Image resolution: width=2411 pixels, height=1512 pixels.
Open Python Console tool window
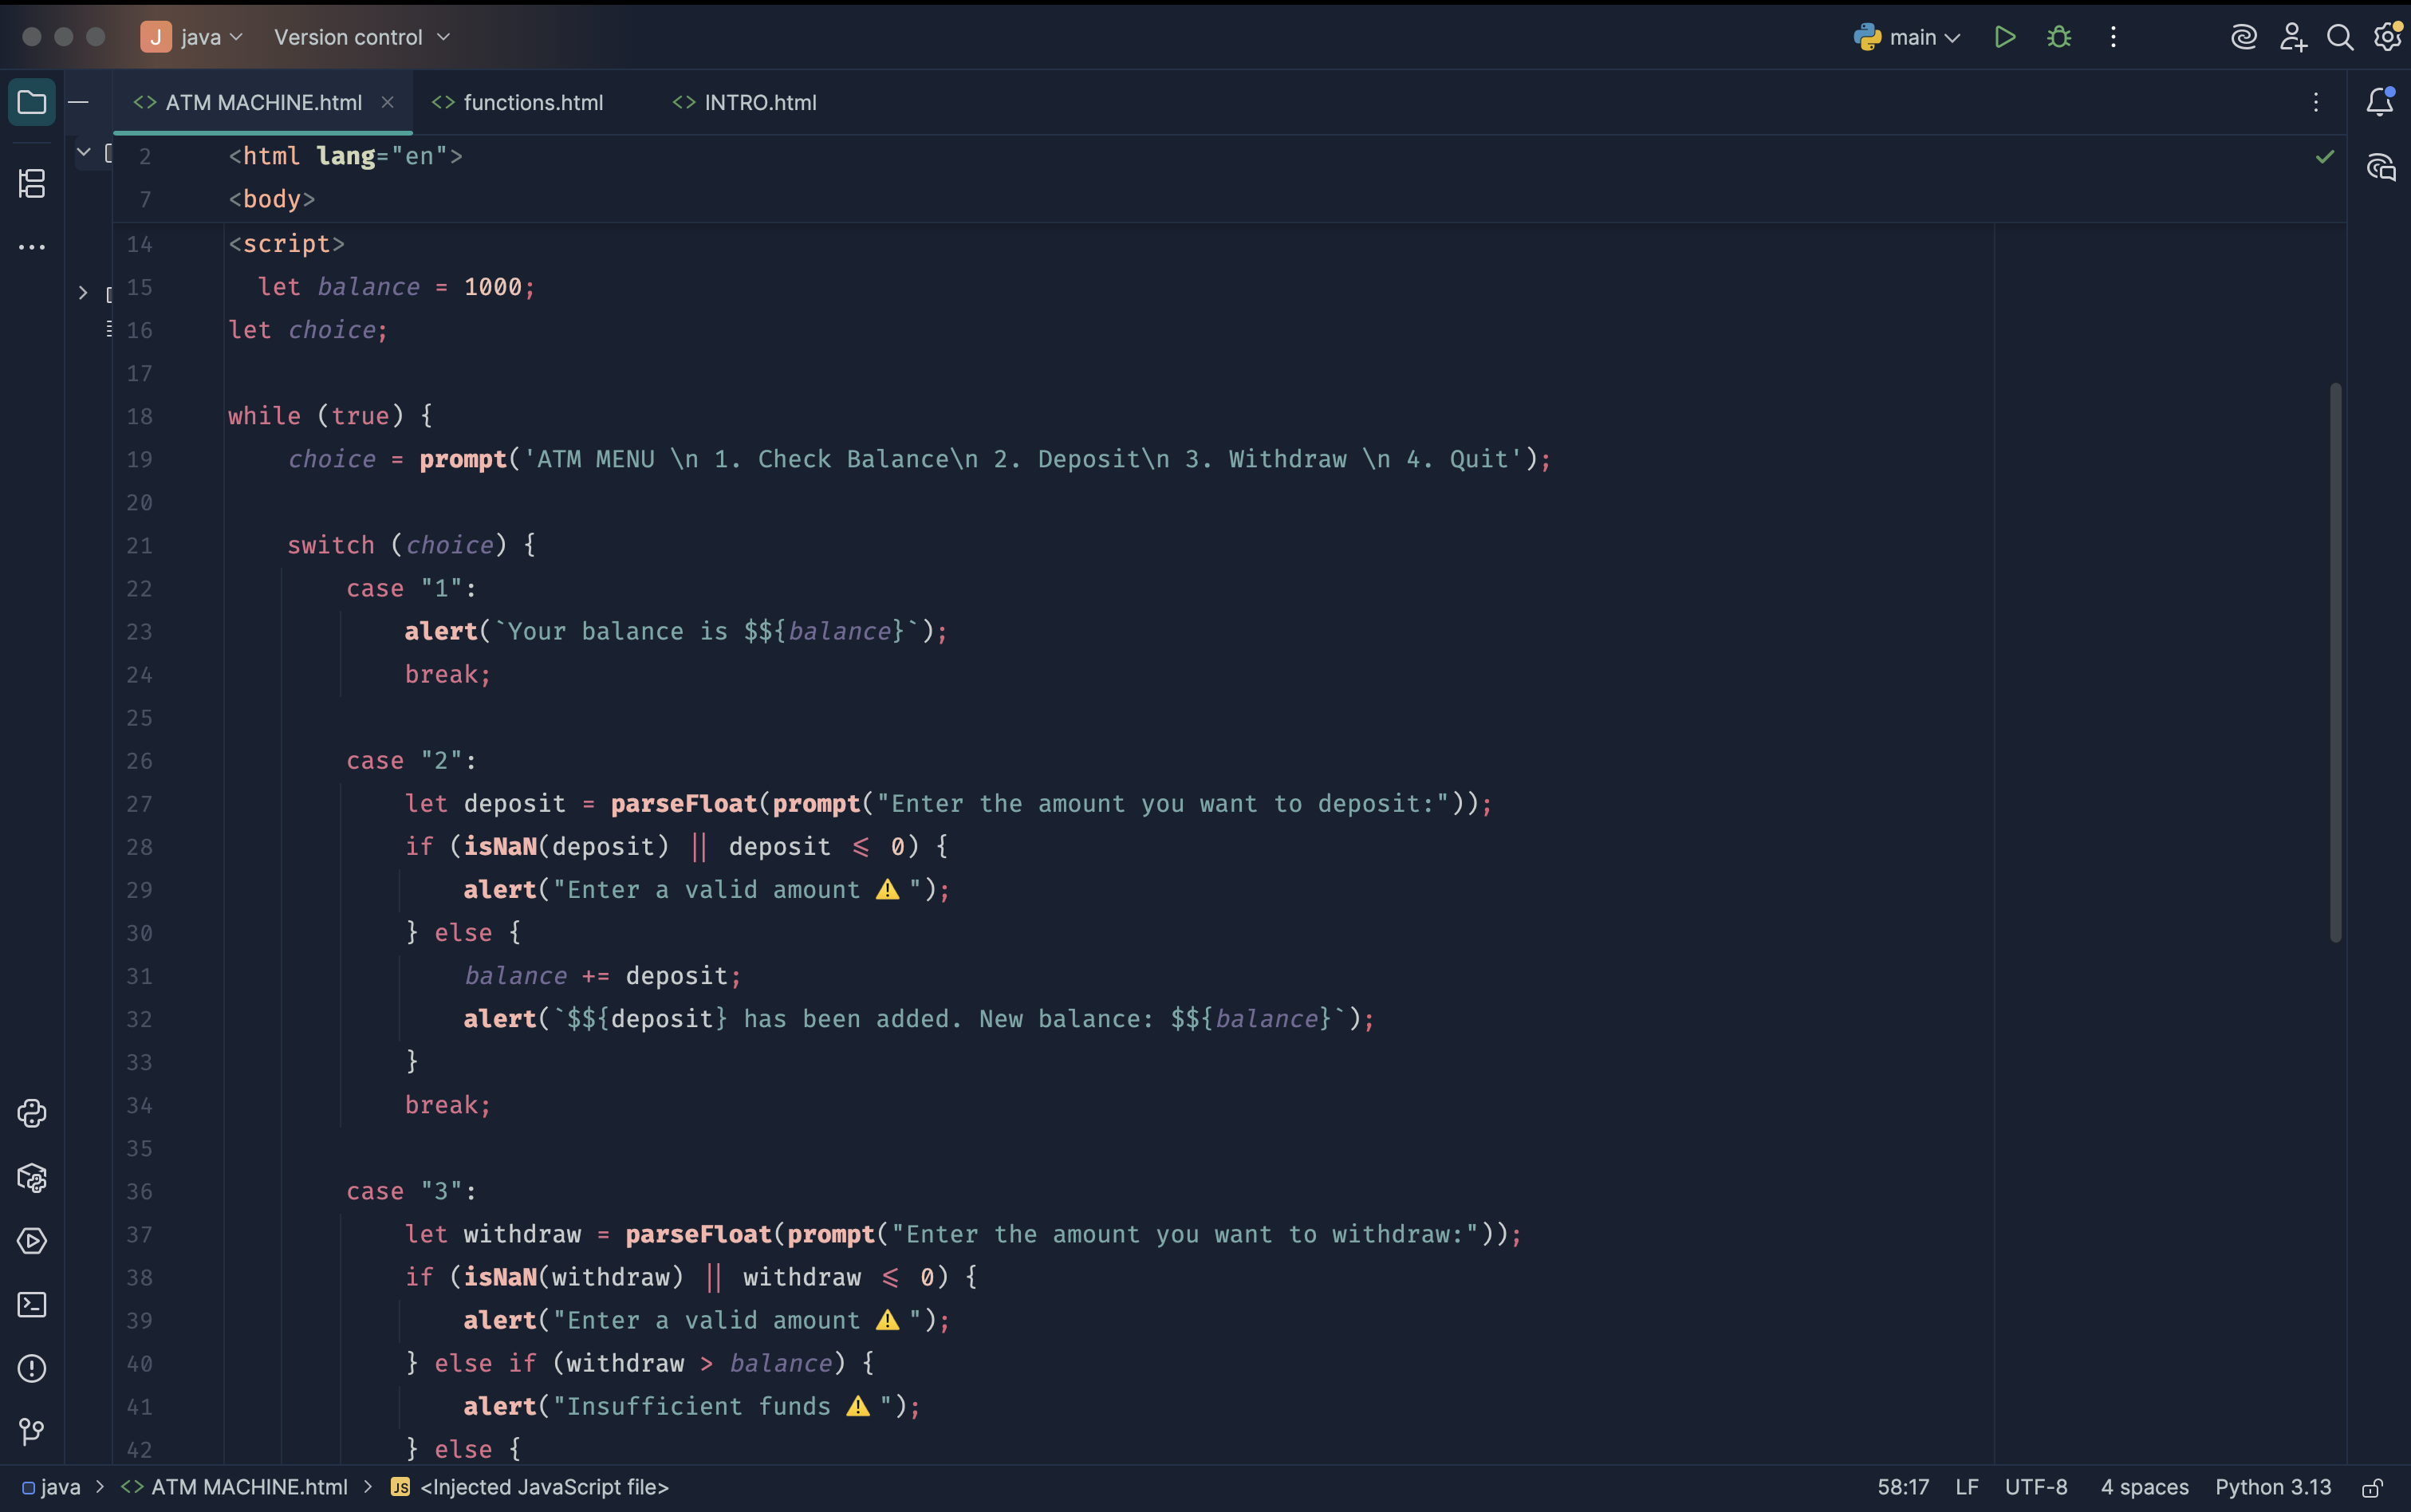[31, 1113]
